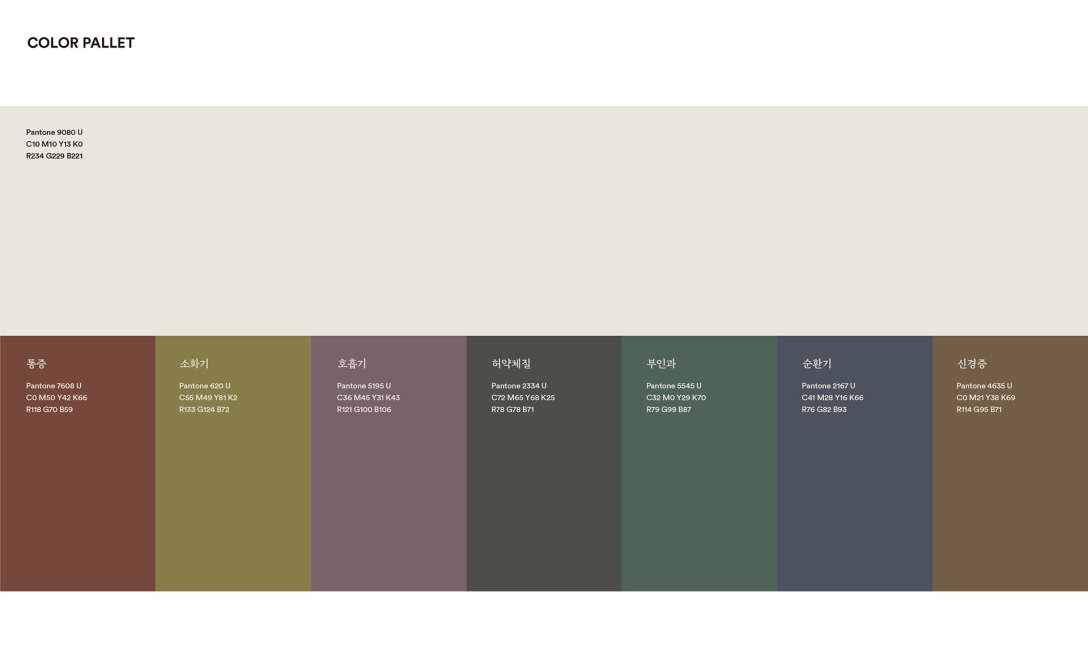Click the 허약체질 label

point(511,364)
